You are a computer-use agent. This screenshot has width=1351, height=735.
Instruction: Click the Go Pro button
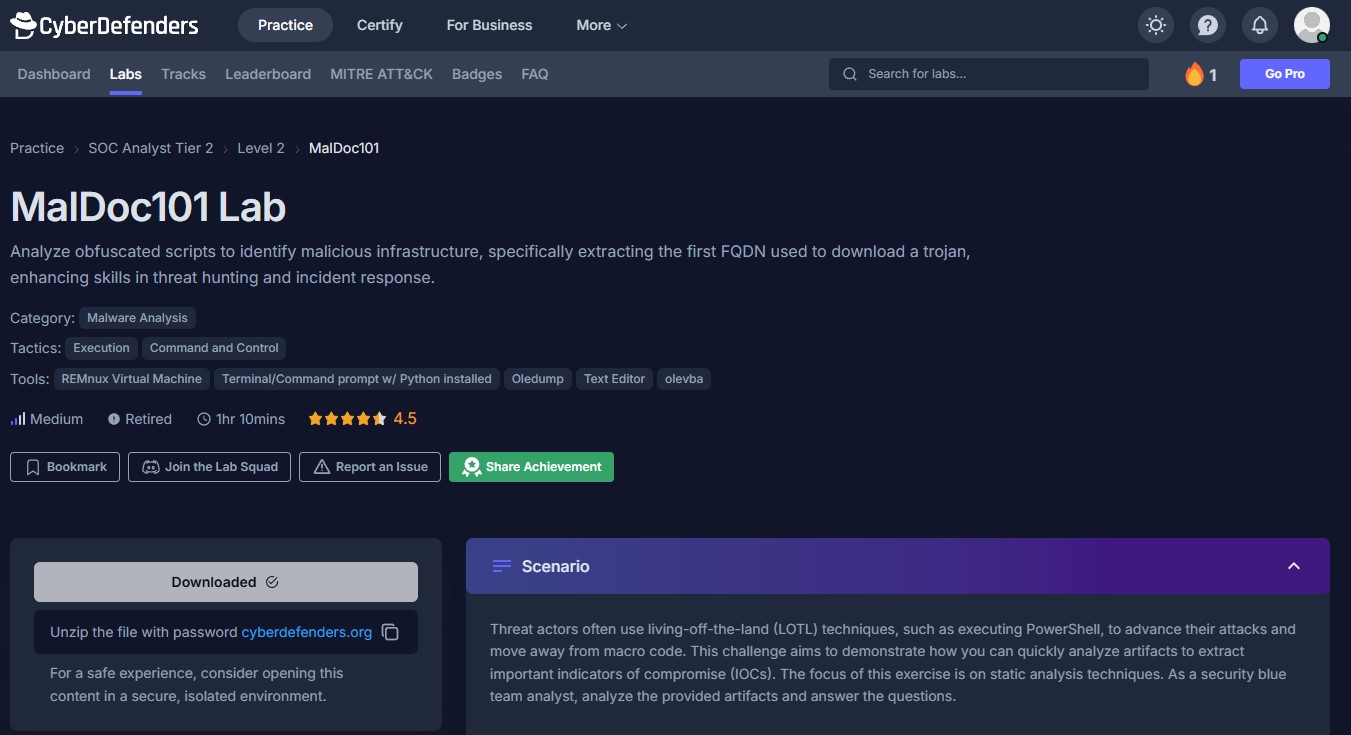(x=1285, y=74)
